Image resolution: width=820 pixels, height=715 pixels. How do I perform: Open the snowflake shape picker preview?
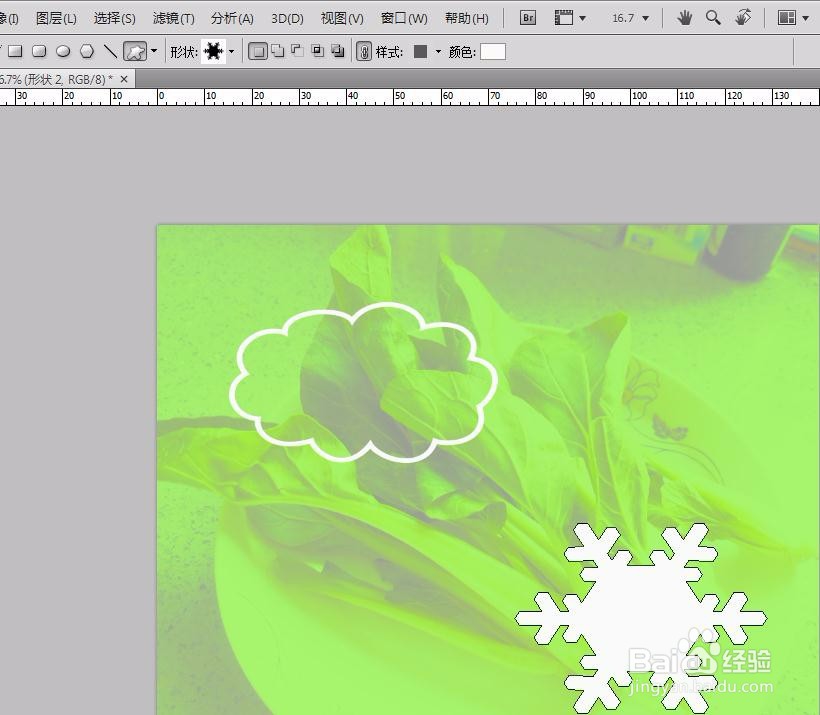(213, 51)
